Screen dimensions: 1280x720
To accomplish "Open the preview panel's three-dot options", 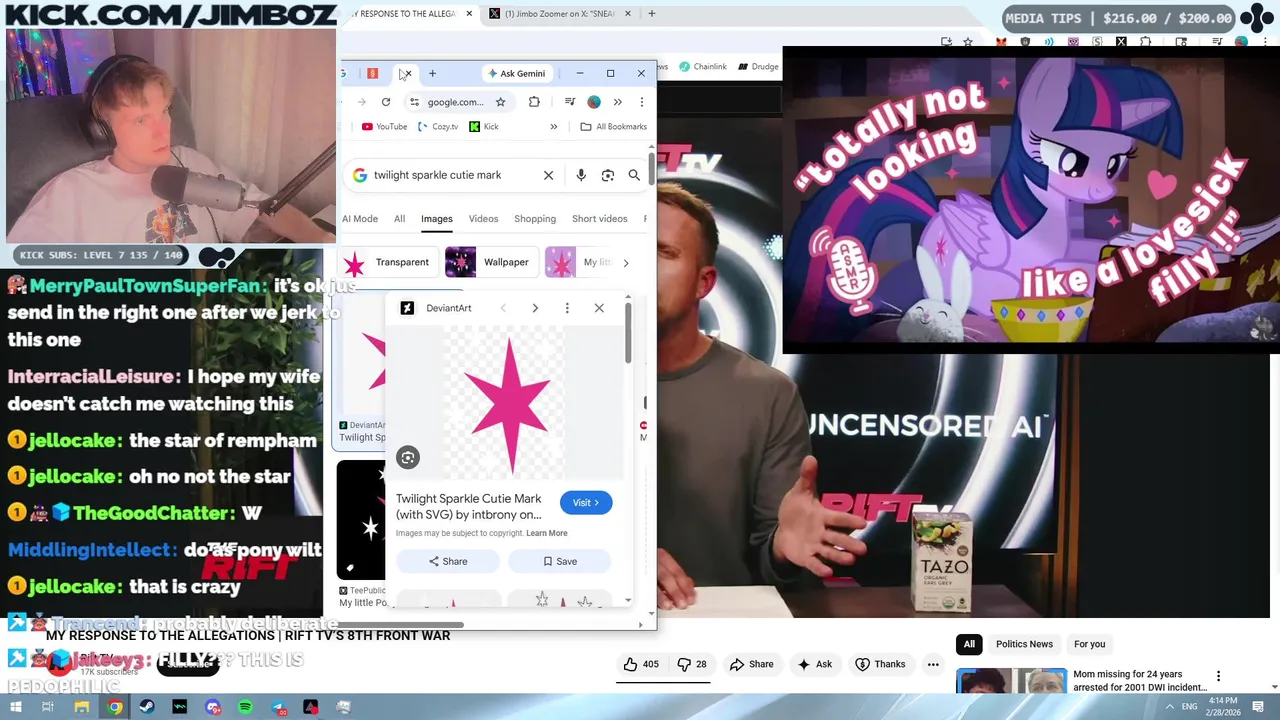I will [567, 308].
